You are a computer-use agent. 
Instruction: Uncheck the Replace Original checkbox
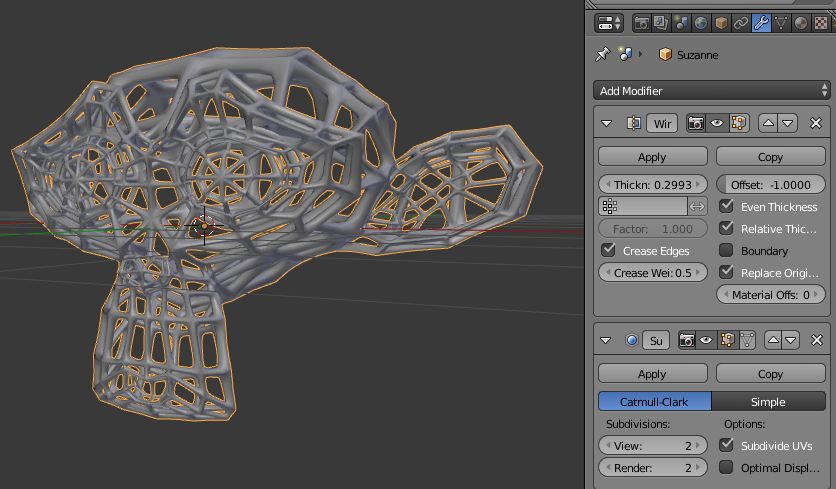click(x=726, y=272)
